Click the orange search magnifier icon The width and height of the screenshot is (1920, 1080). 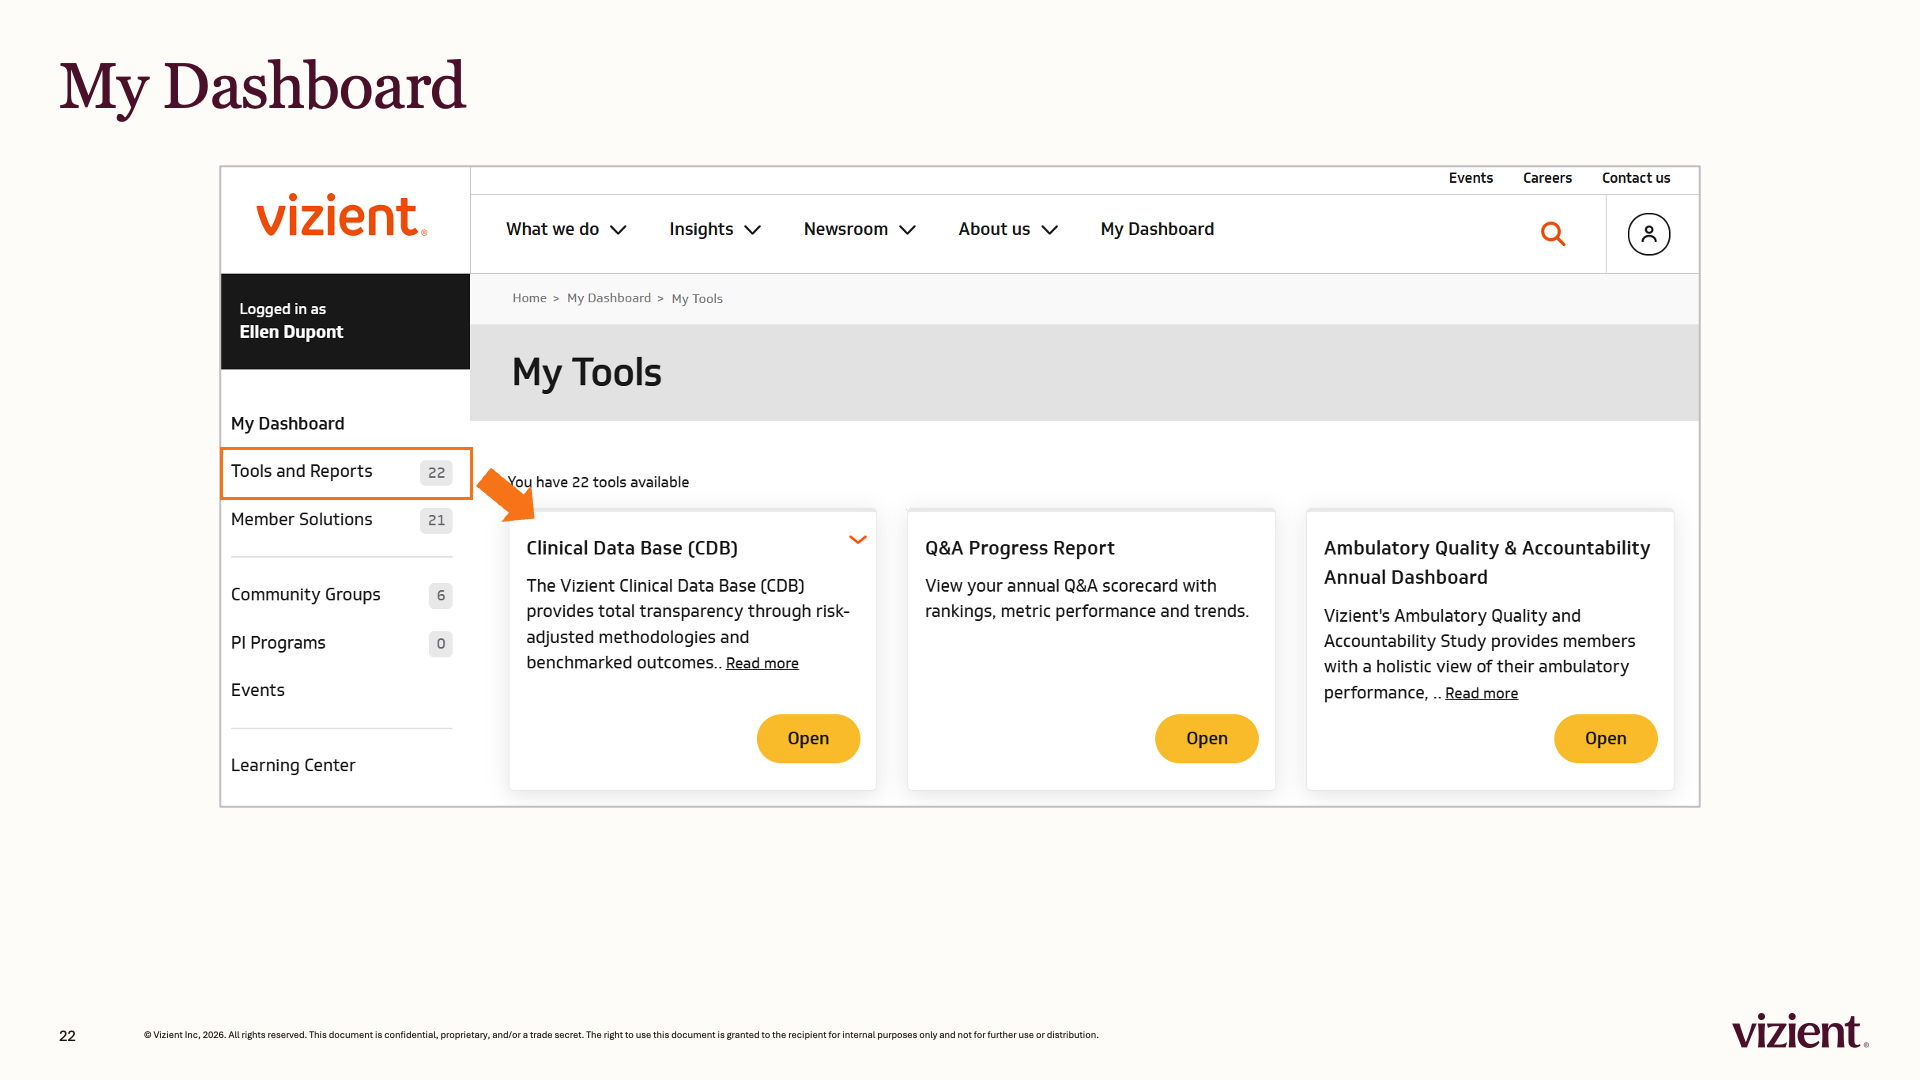[1553, 233]
